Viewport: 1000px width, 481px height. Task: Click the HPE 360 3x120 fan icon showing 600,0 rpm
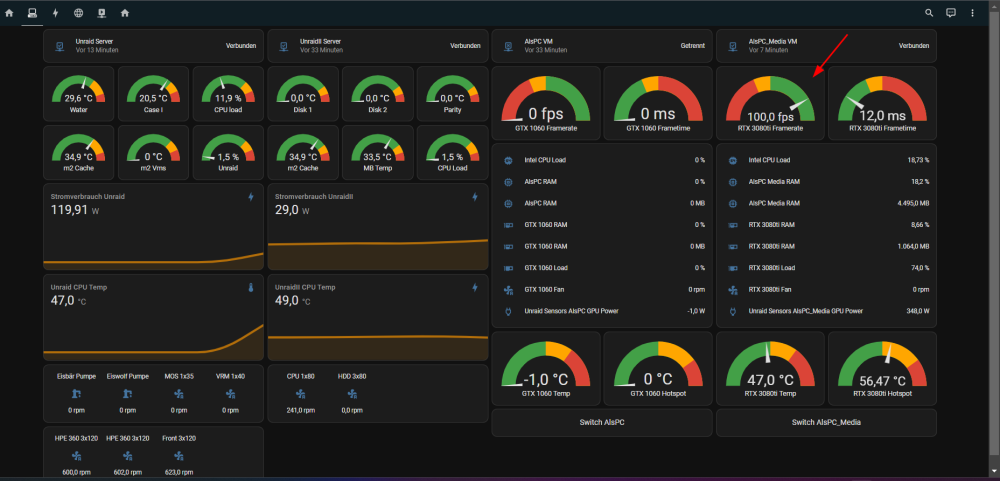coord(78,455)
